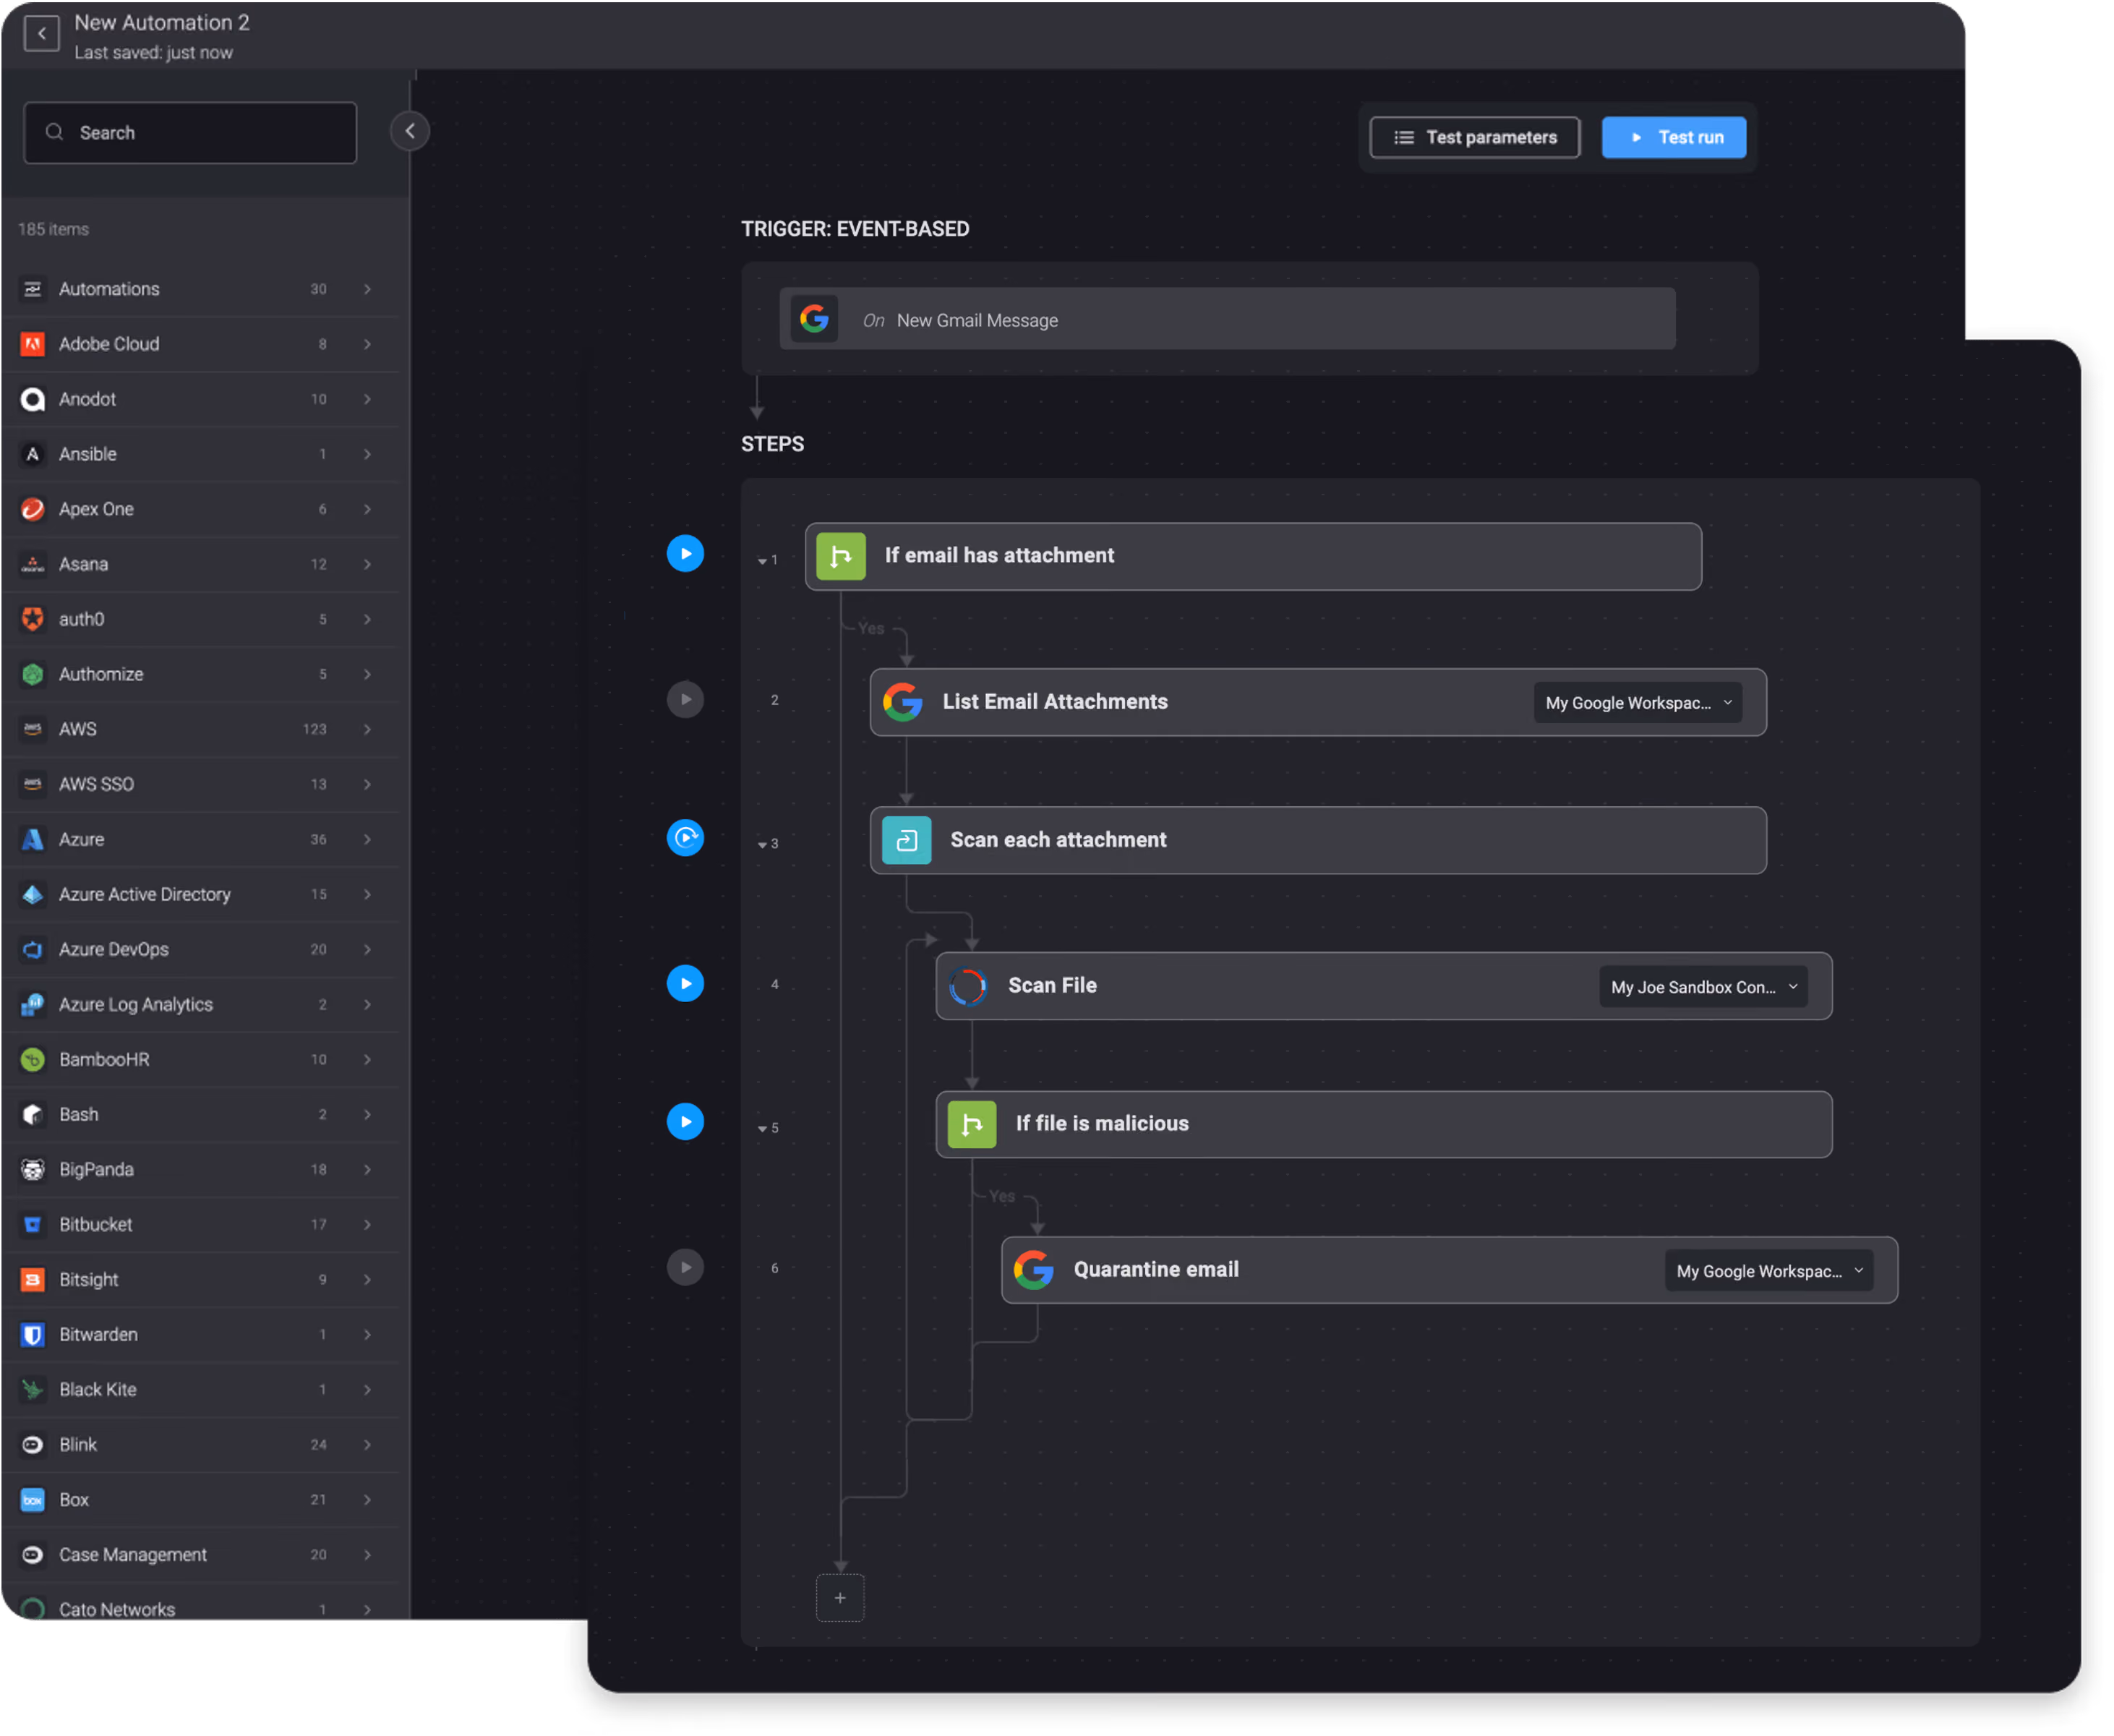
Task: Click the Apex One icon in the sidebar
Action: (33, 509)
